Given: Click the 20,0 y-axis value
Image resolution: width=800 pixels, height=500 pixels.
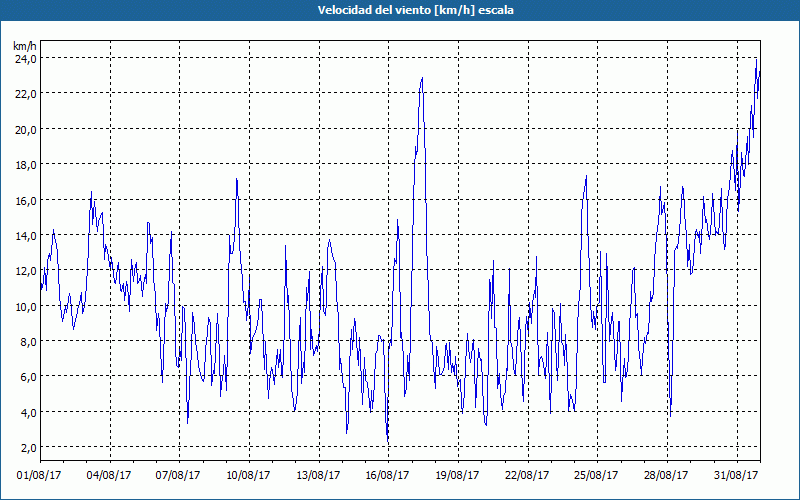Looking at the screenshot, I should tap(25, 130).
